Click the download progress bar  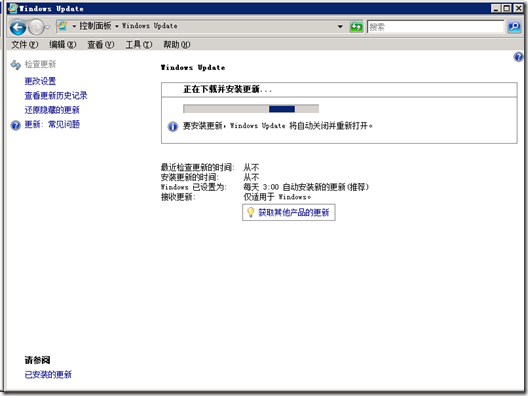point(251,109)
